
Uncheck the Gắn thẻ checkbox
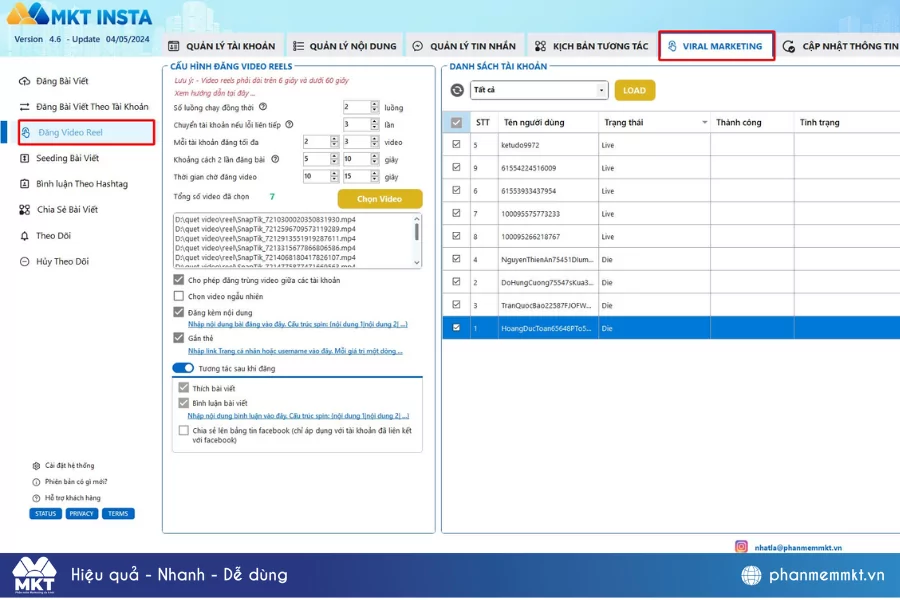(179, 338)
